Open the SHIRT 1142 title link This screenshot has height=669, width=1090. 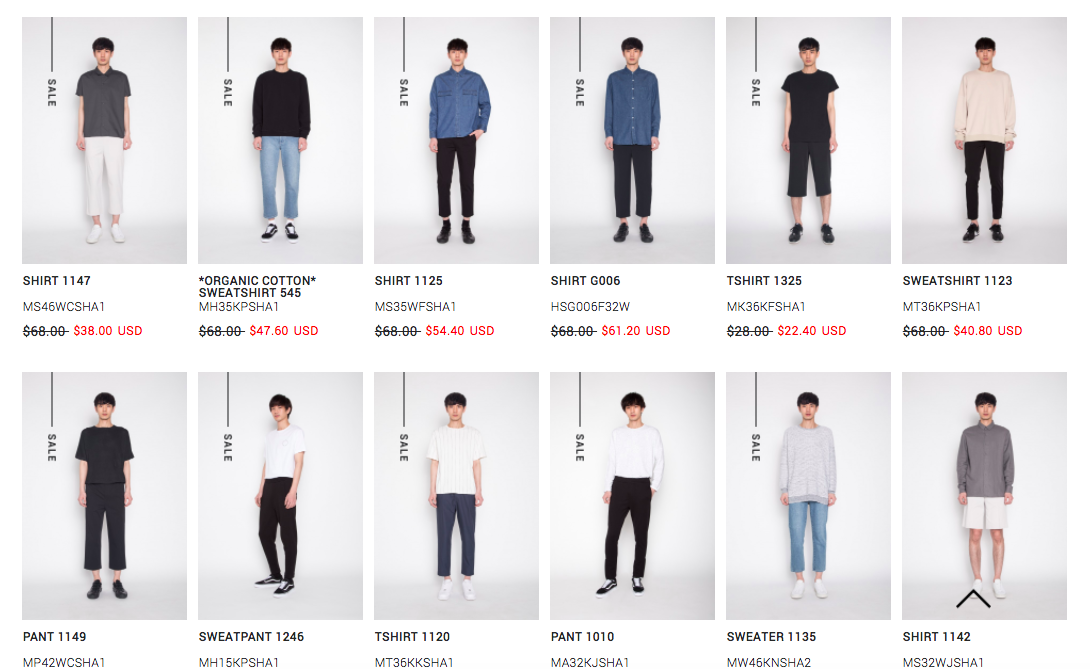coord(936,637)
